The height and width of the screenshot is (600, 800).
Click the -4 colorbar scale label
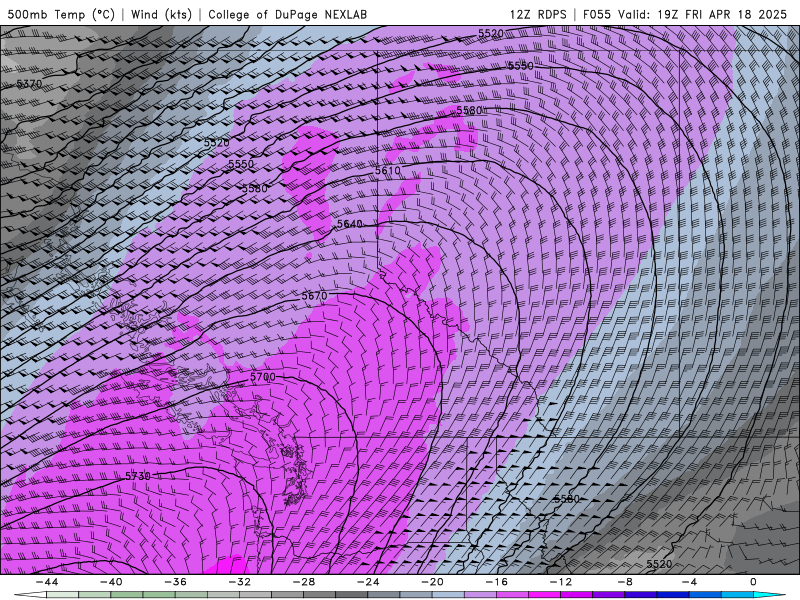tap(689, 582)
